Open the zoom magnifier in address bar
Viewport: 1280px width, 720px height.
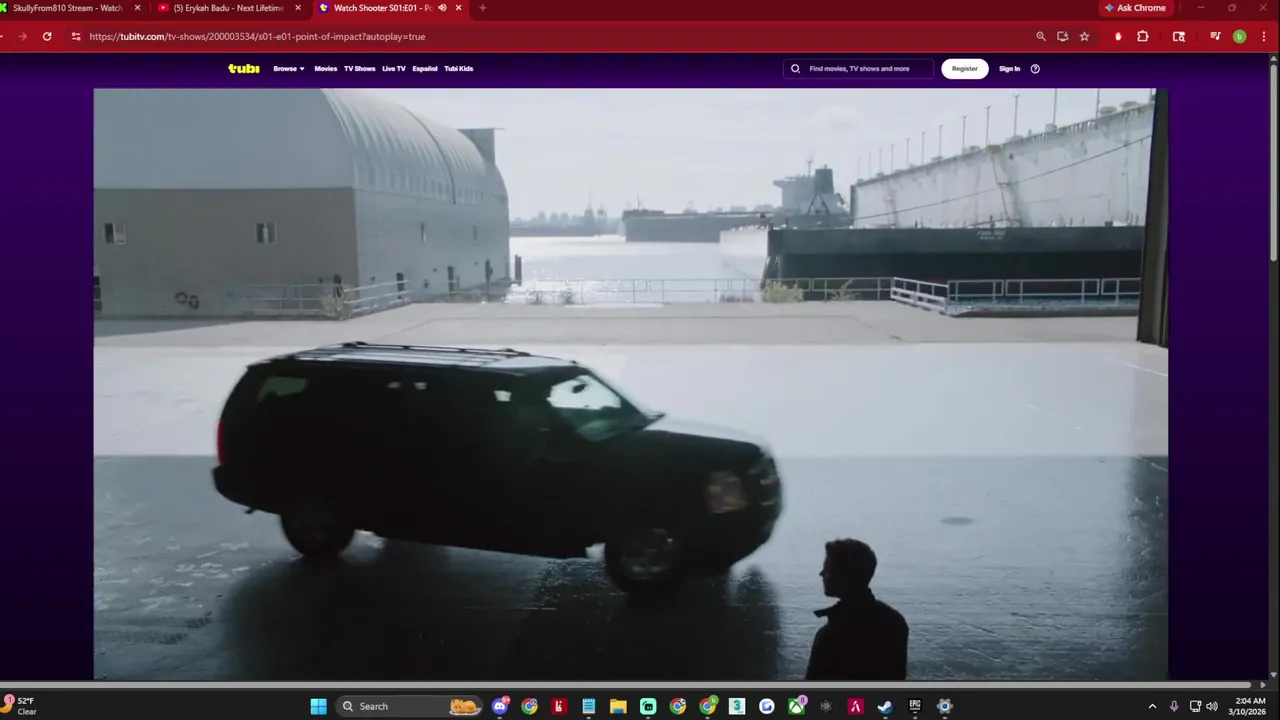point(1041,36)
